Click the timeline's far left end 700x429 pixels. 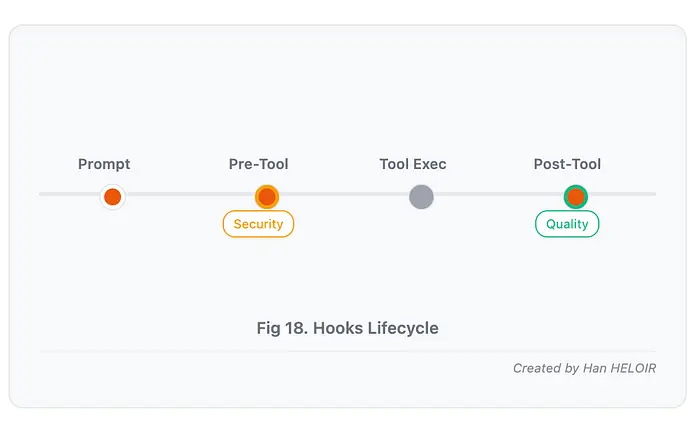click(43, 194)
